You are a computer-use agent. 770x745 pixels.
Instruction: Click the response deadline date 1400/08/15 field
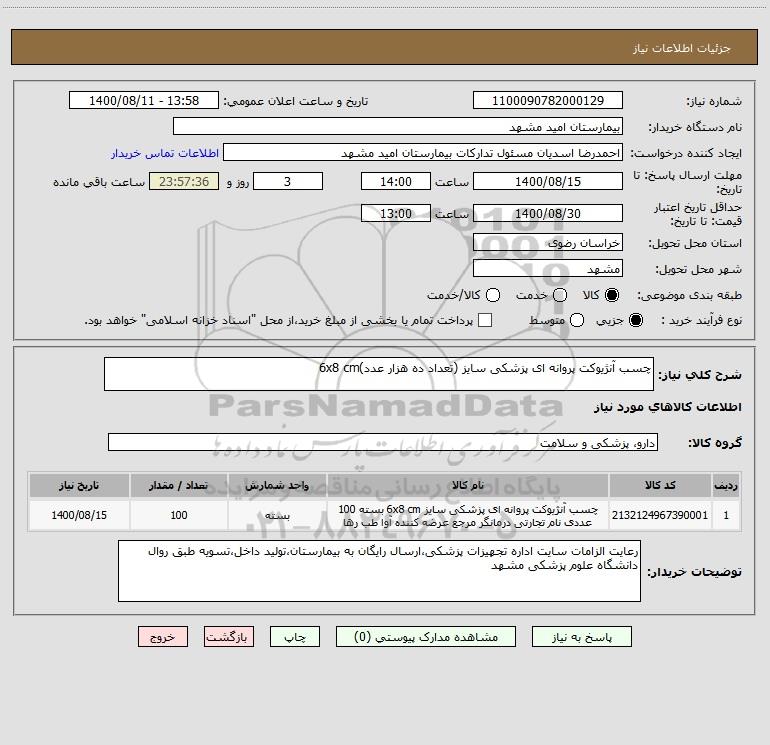coord(548,181)
